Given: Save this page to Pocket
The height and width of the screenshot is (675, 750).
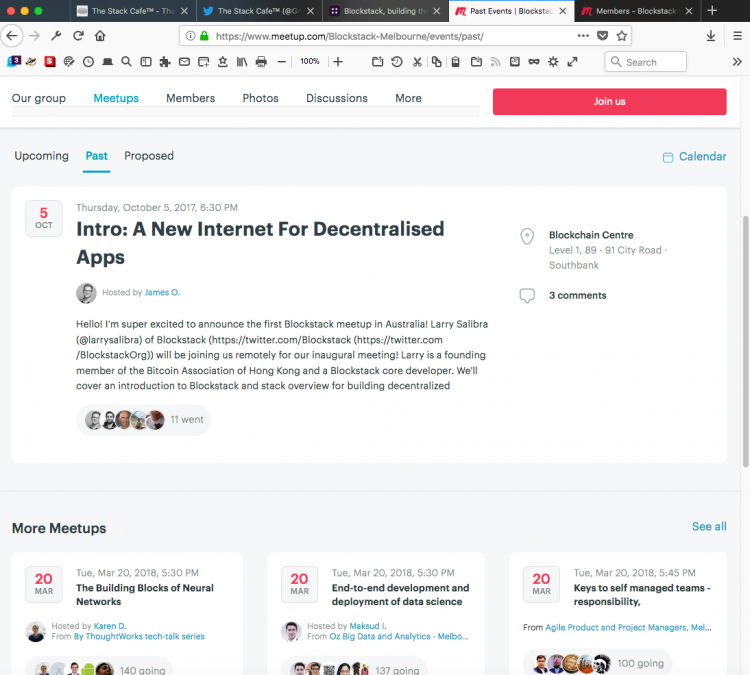Looking at the screenshot, I should (603, 36).
